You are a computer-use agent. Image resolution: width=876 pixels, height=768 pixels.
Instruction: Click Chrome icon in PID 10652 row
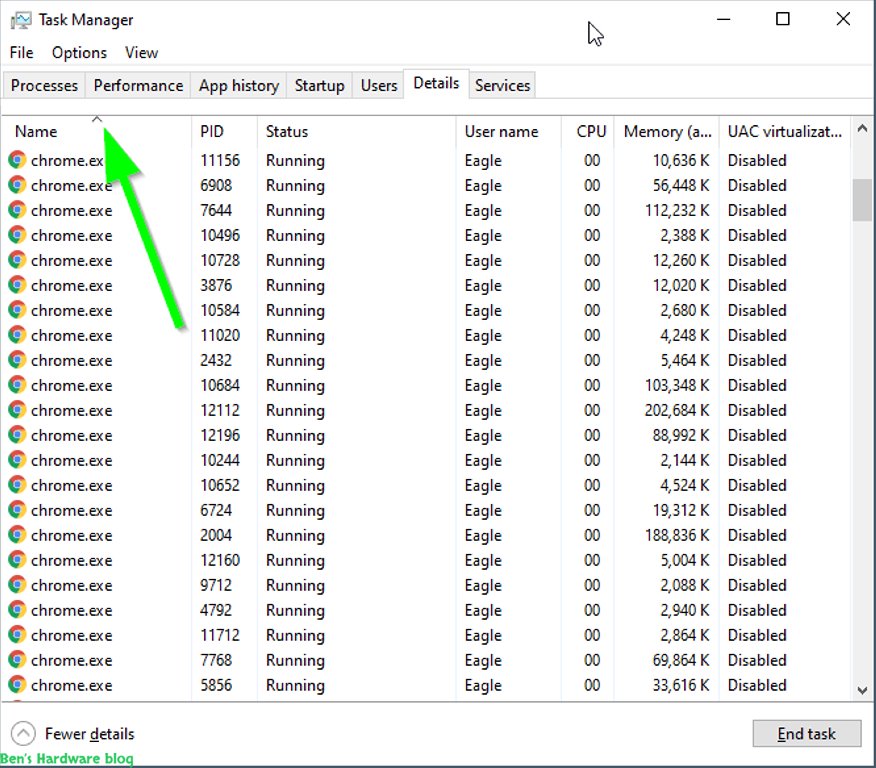tap(17, 485)
